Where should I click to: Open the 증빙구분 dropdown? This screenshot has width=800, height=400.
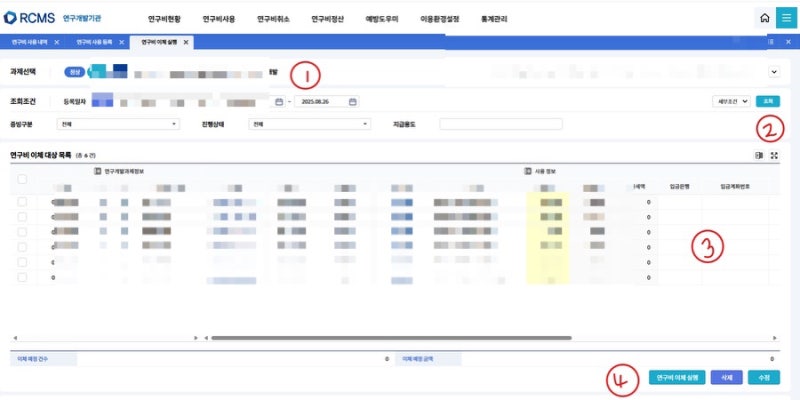[x=118, y=124]
